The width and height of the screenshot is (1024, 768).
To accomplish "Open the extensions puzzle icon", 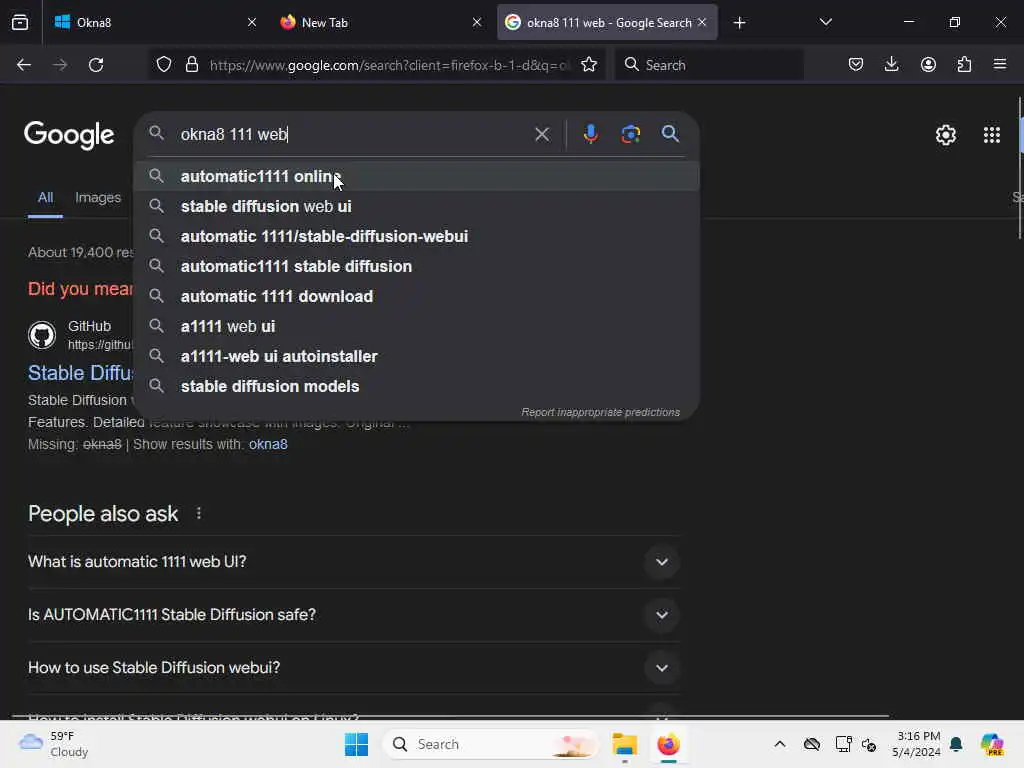I will pyautogui.click(x=964, y=65).
